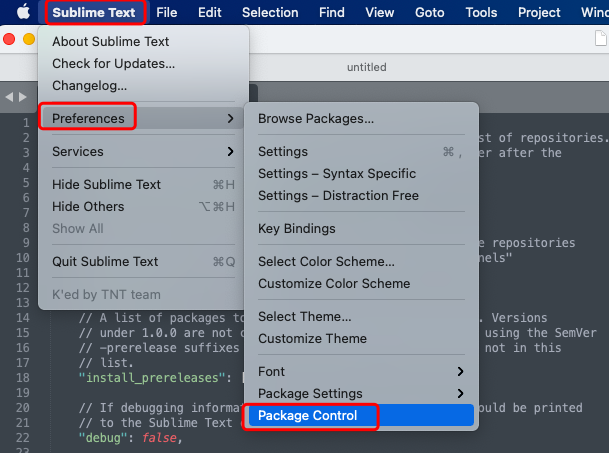
Task: Open the Project menu
Action: click(x=539, y=12)
